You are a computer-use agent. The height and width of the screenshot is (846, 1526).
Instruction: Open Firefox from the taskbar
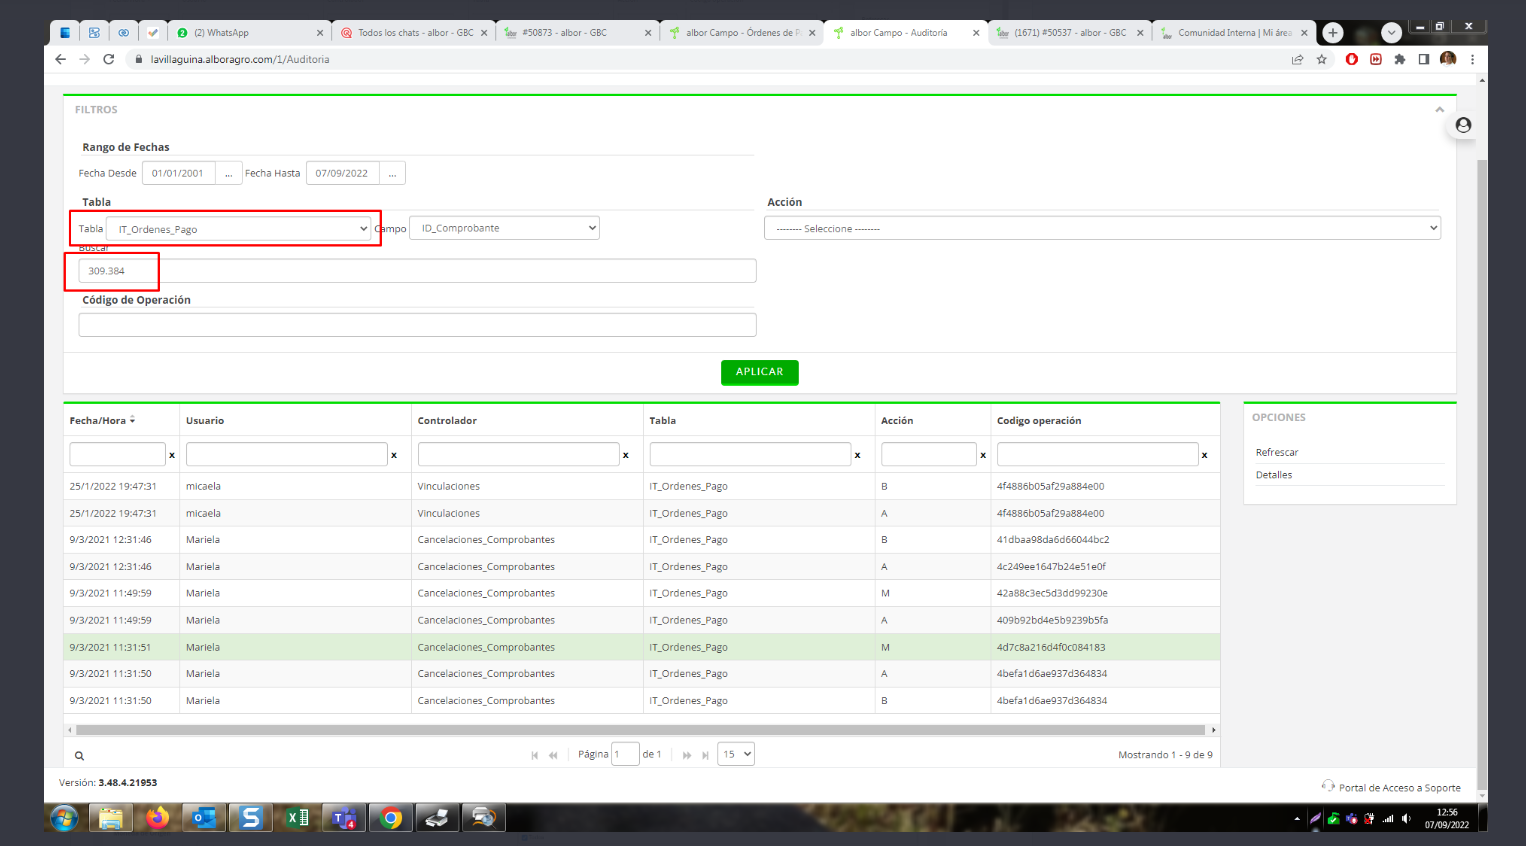click(x=157, y=818)
